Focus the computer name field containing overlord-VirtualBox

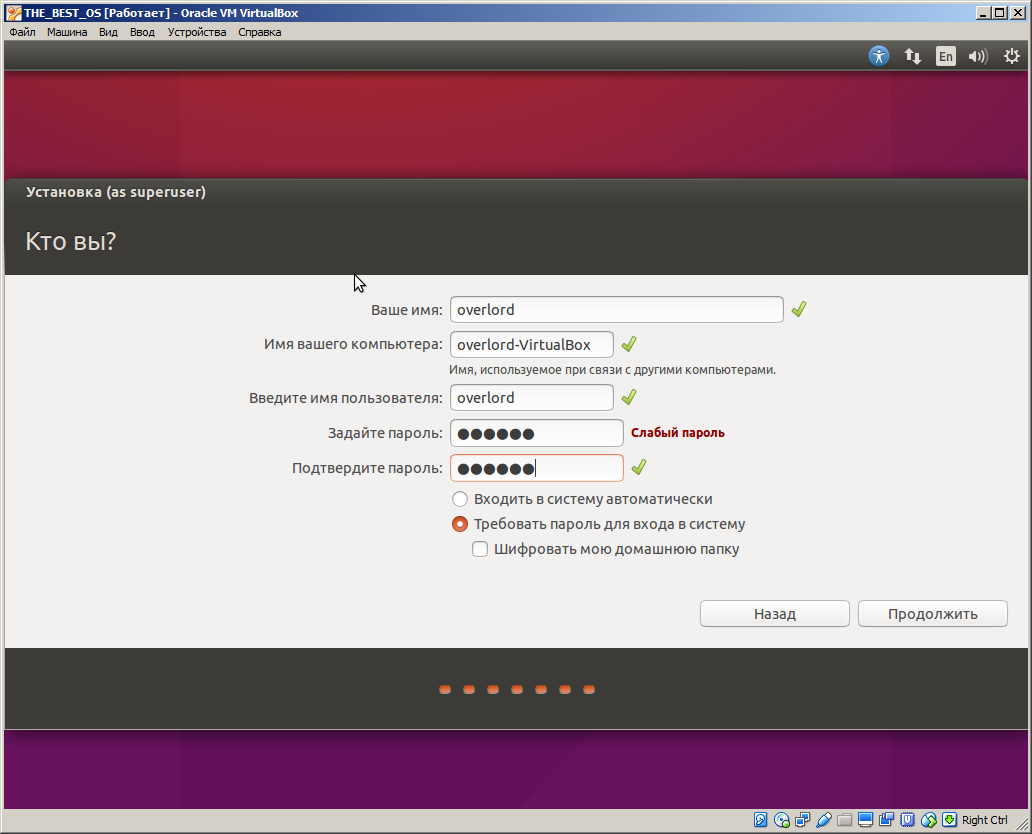[532, 344]
